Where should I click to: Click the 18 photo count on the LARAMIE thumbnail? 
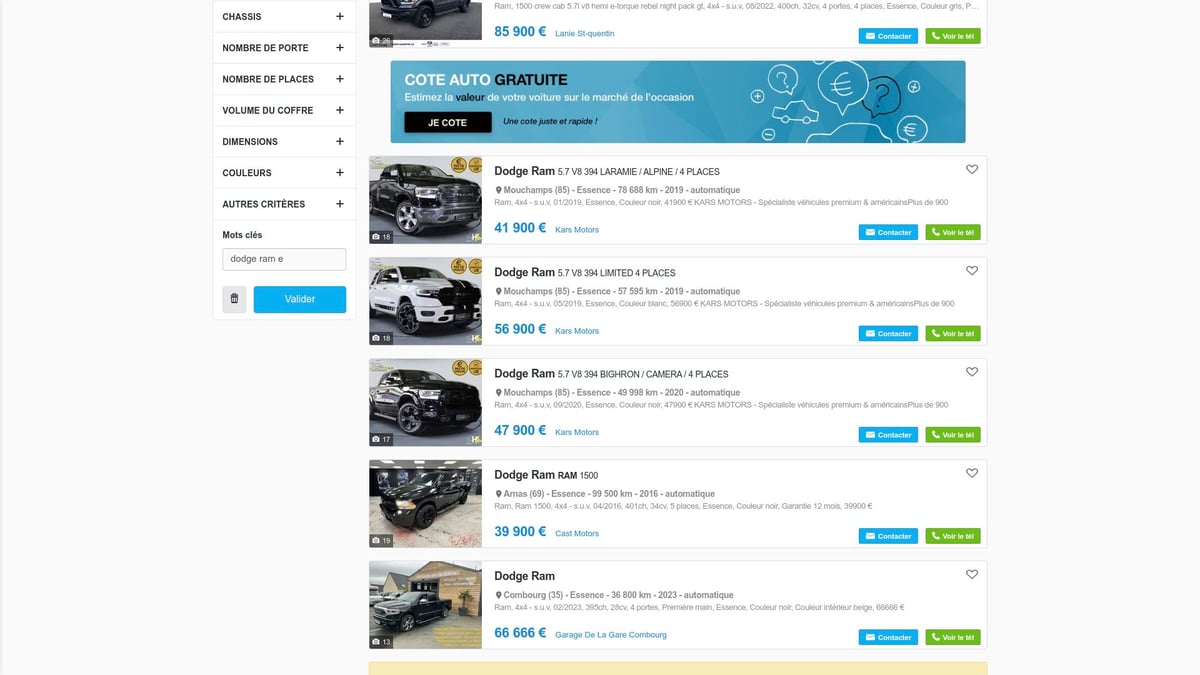point(381,237)
